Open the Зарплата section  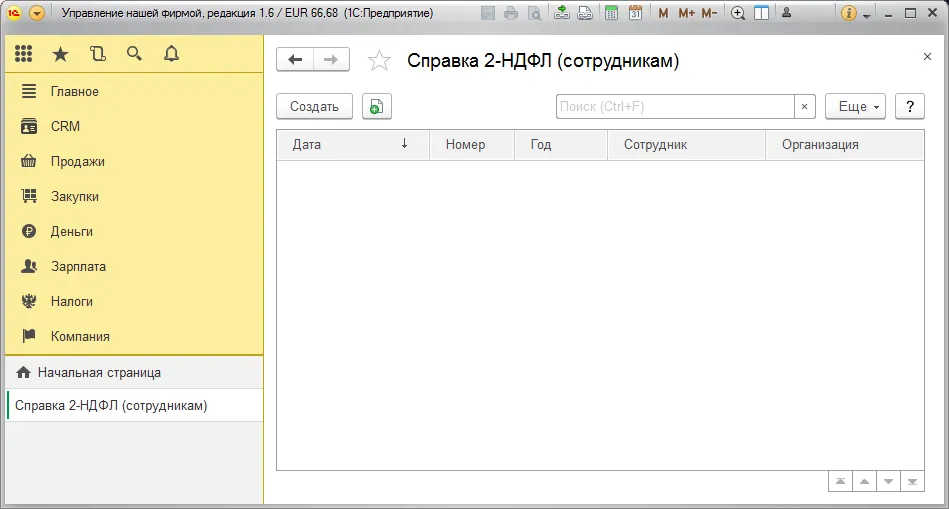click(78, 267)
